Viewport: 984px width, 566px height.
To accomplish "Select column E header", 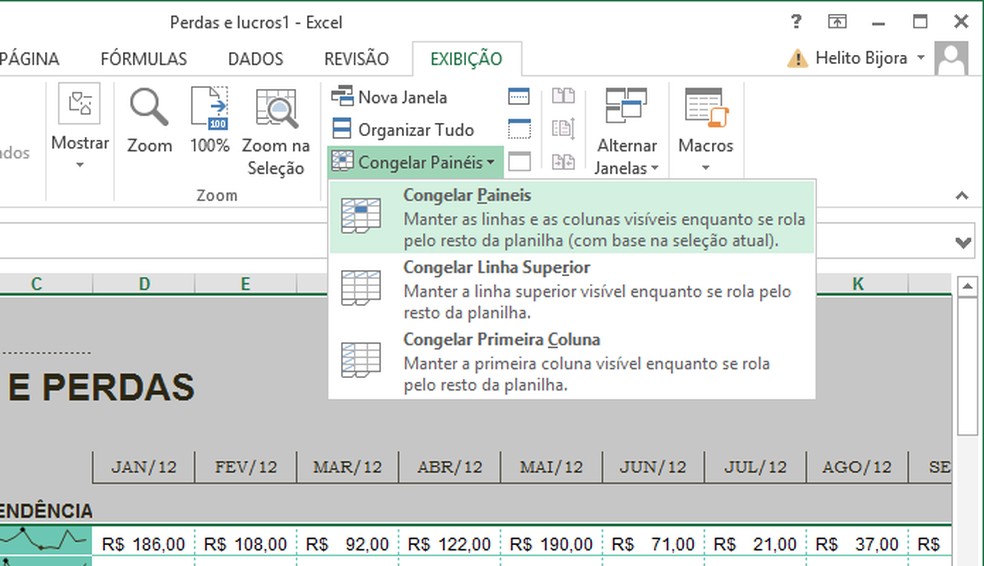I will [x=245, y=284].
